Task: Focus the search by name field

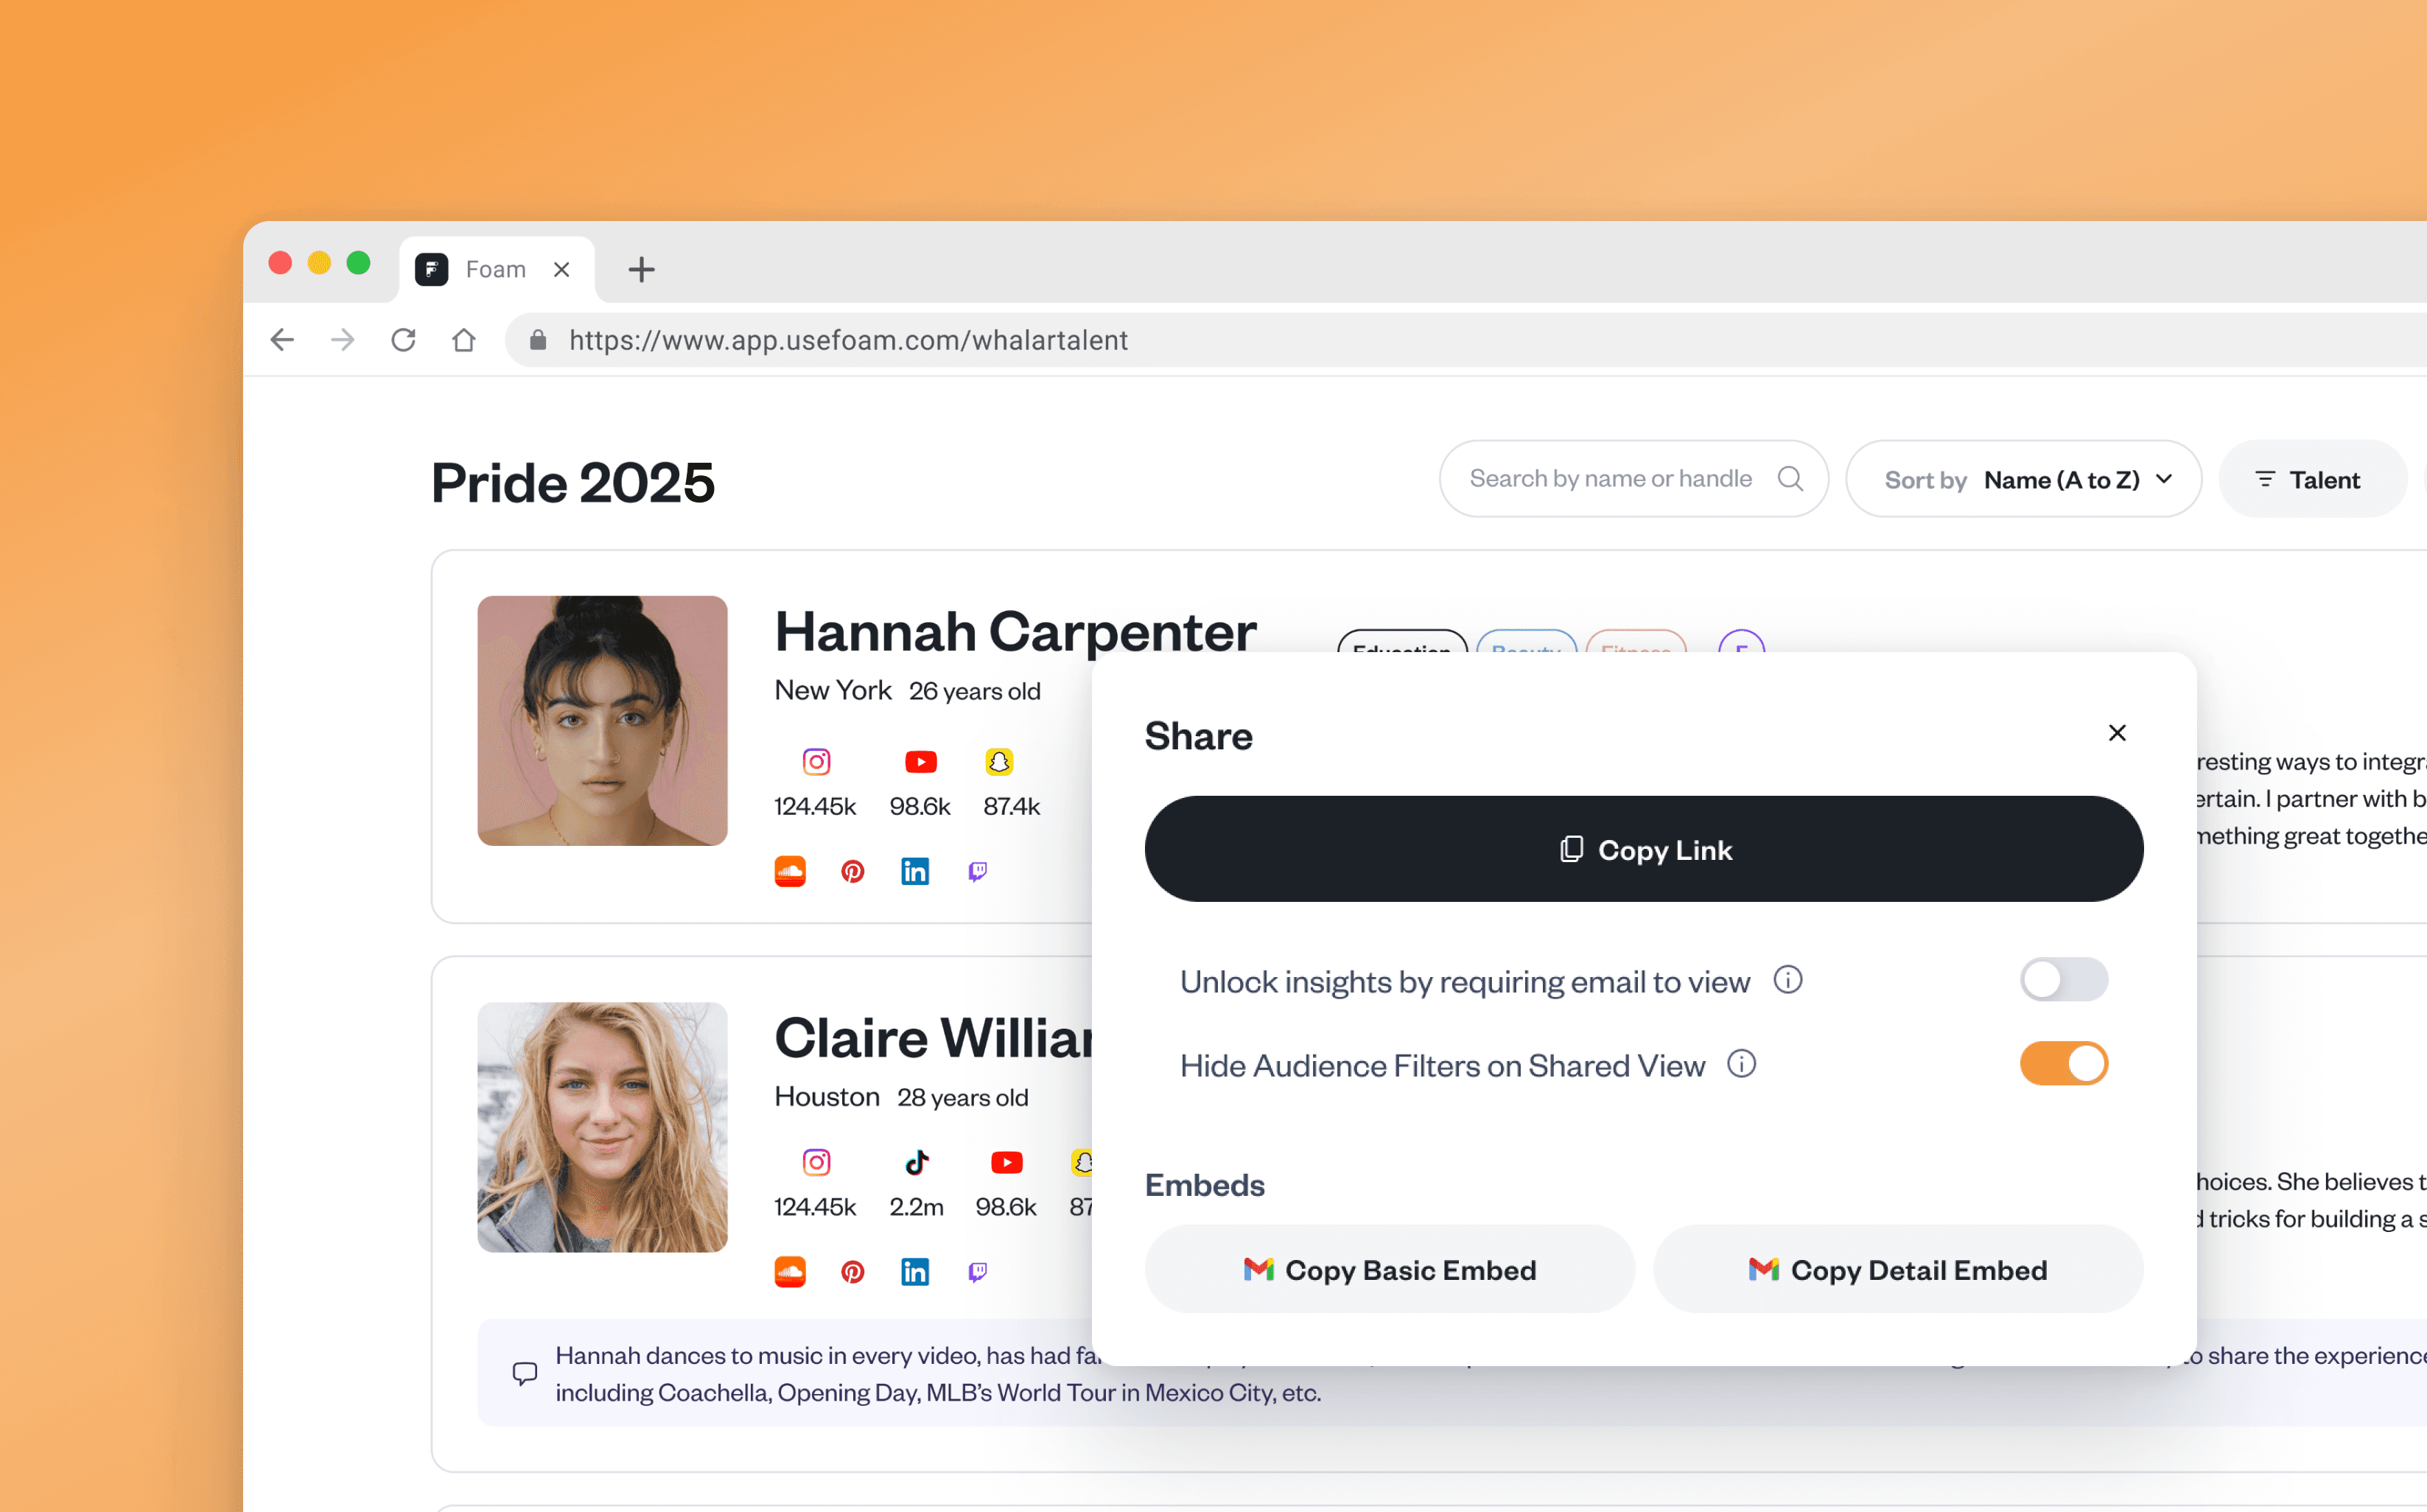Action: coord(1610,479)
